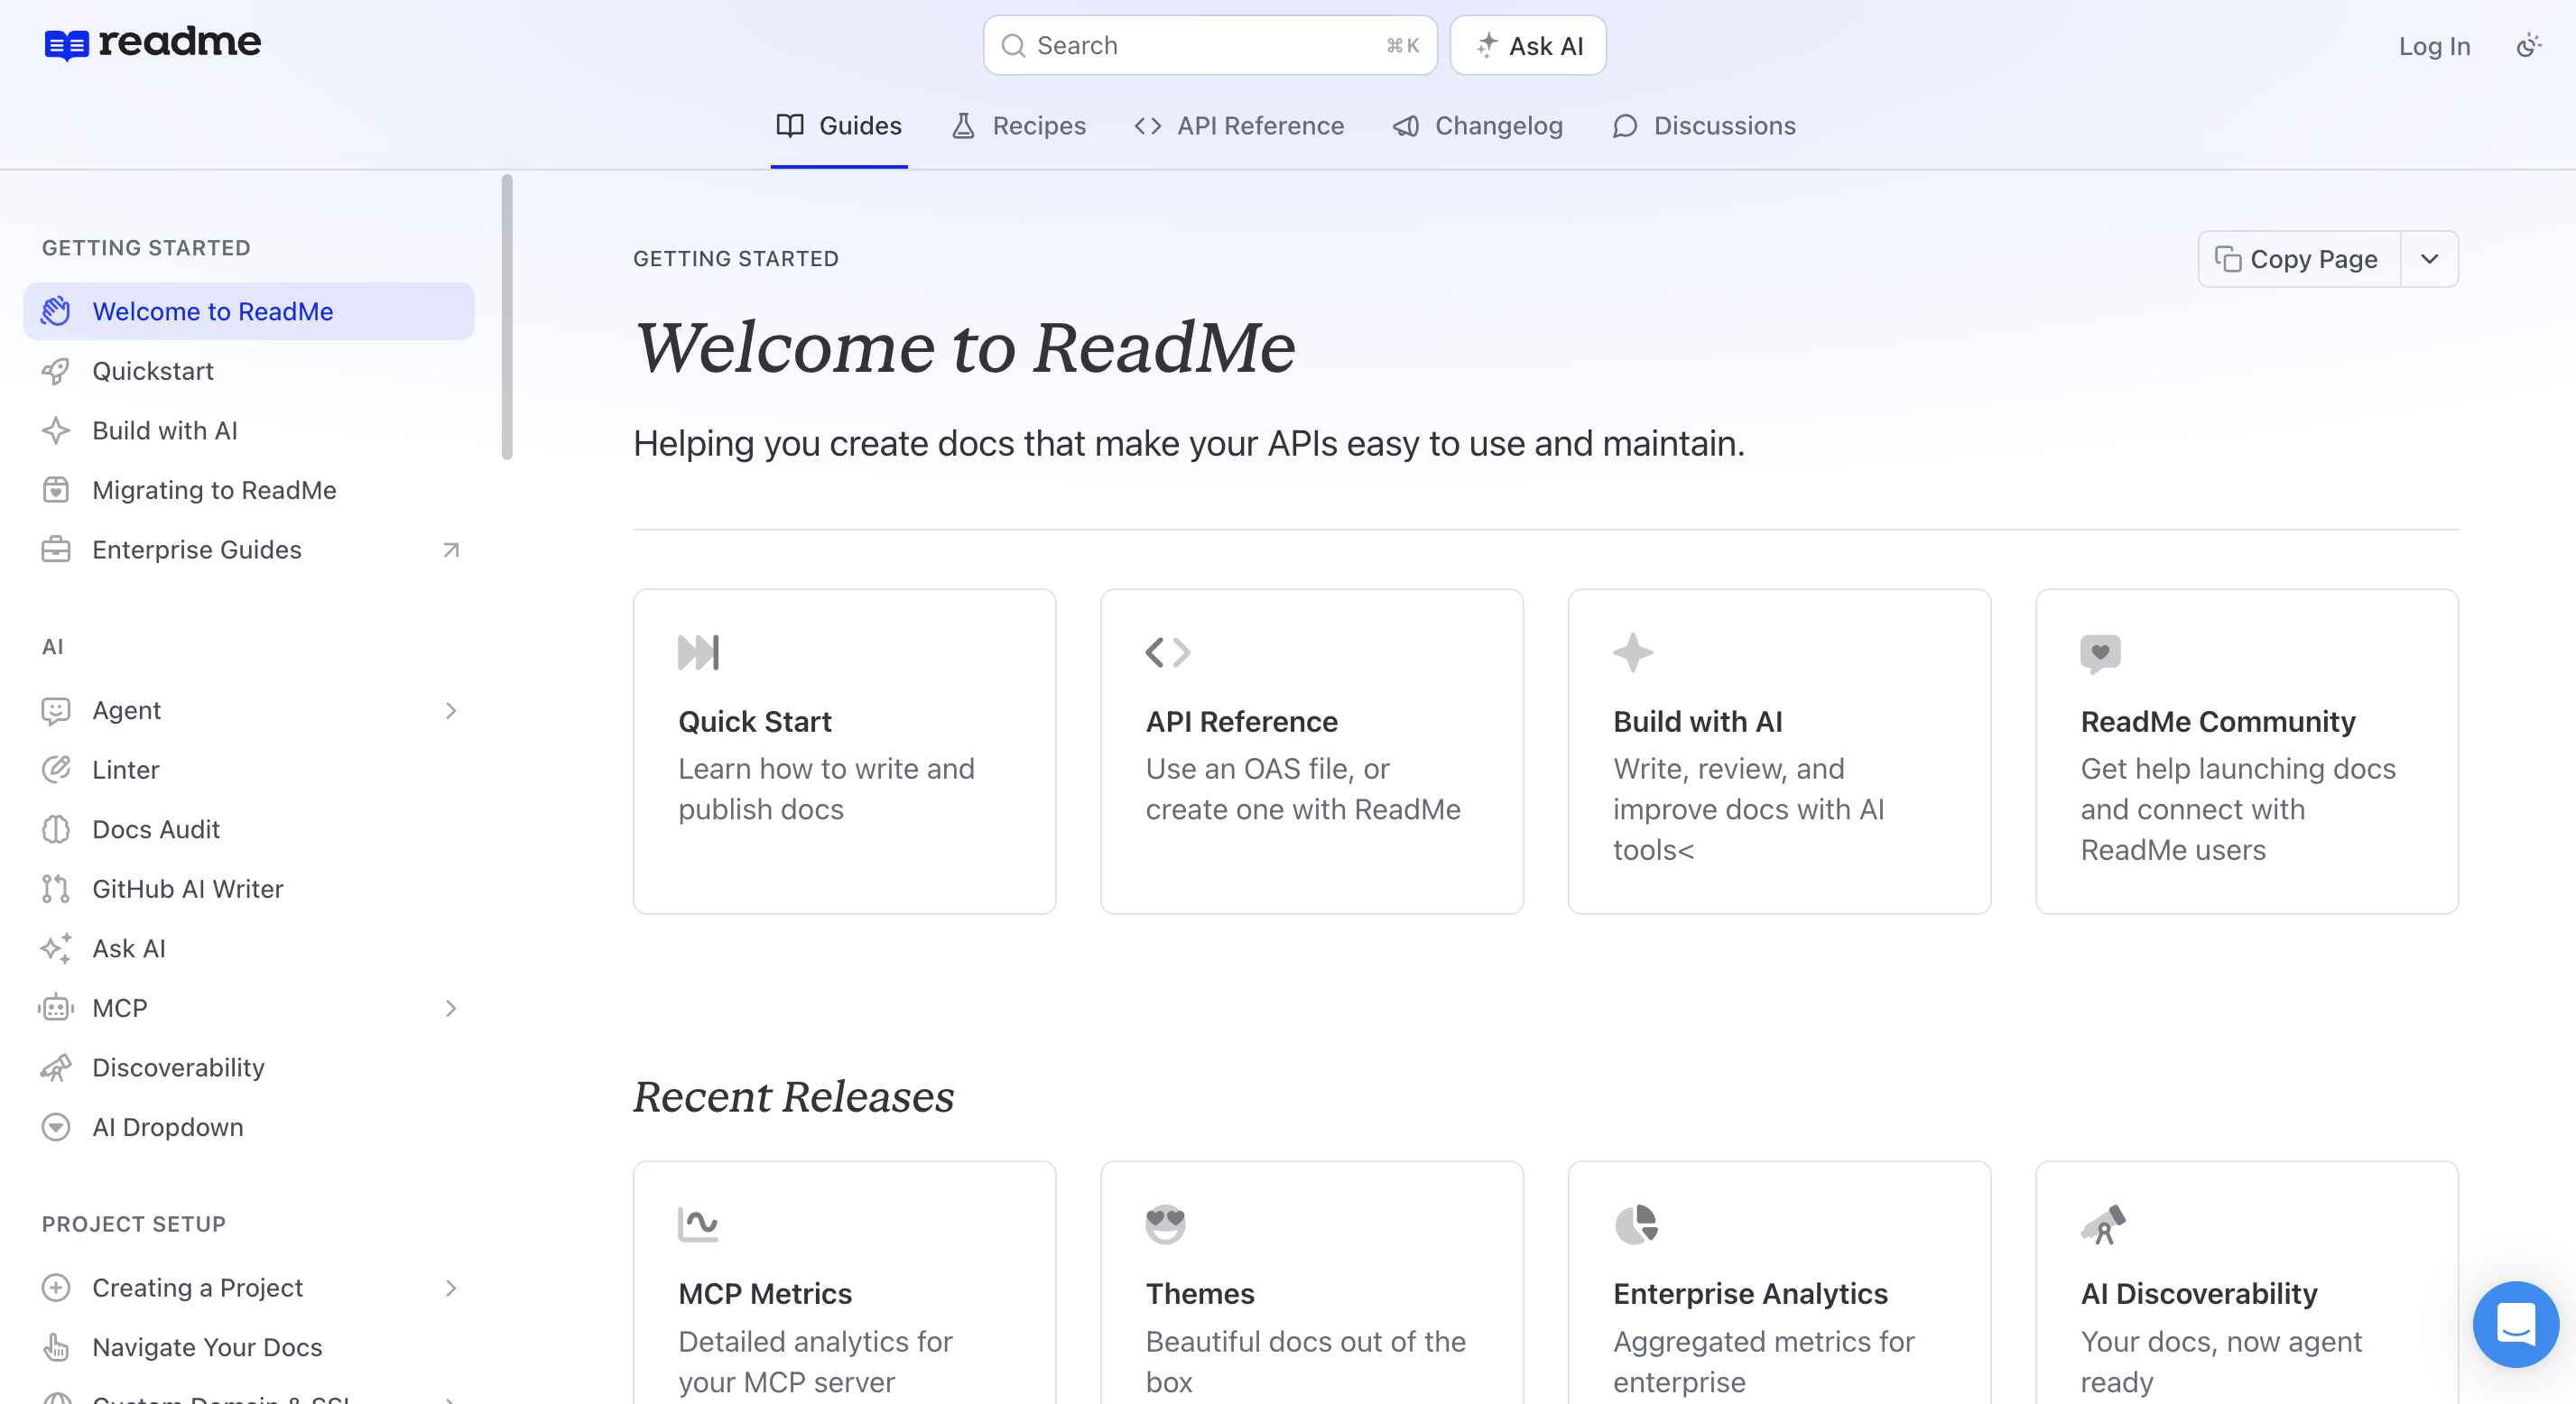Click the Log In link
2576x1404 pixels.
coord(2434,46)
